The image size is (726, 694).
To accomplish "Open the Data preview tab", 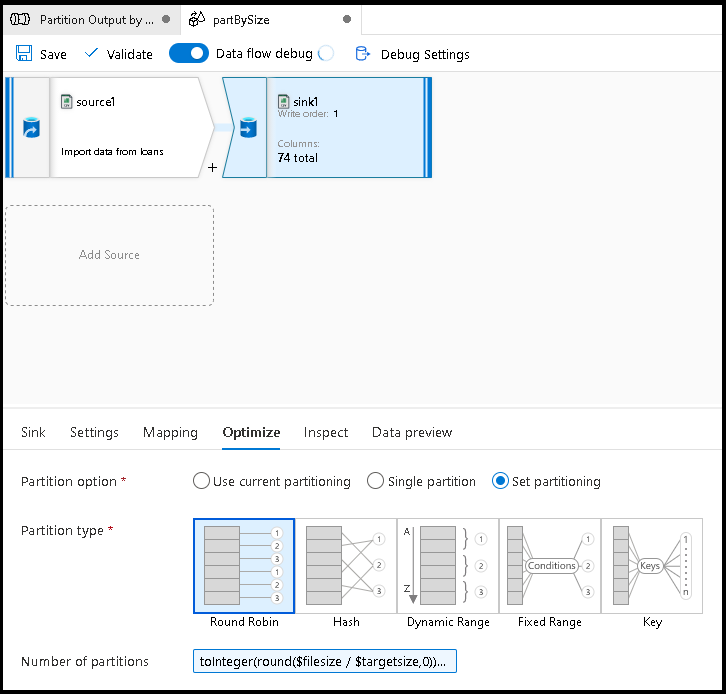I will click(x=412, y=432).
